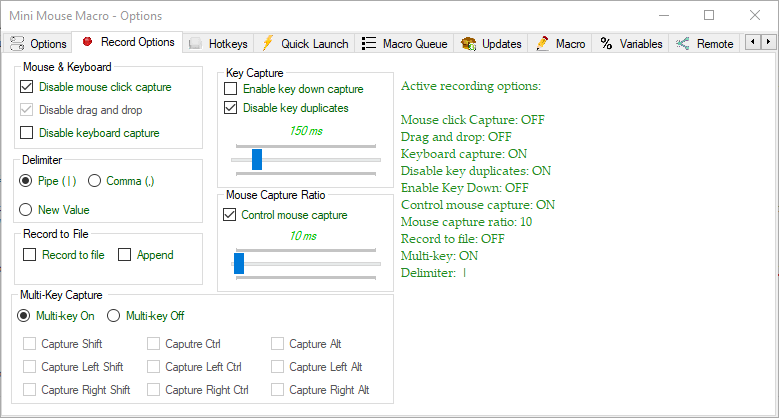Image resolution: width=779 pixels, height=418 pixels.
Task: Click the Capture Shift checkbox
Action: [30, 343]
